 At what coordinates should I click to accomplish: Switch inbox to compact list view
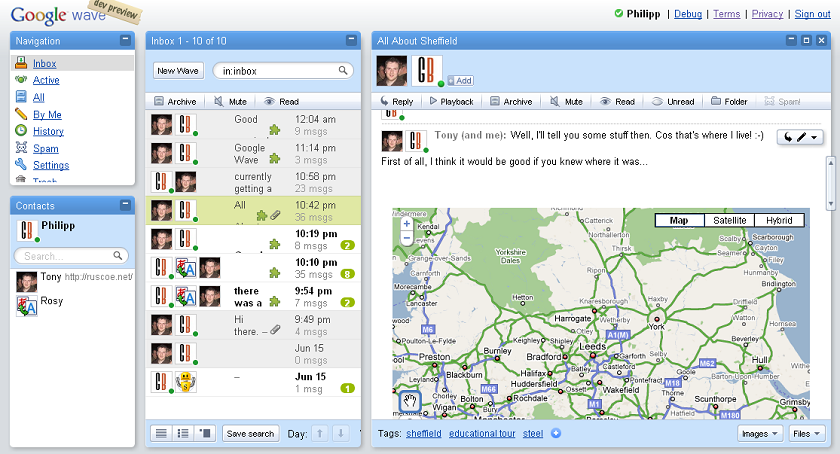click(x=161, y=433)
